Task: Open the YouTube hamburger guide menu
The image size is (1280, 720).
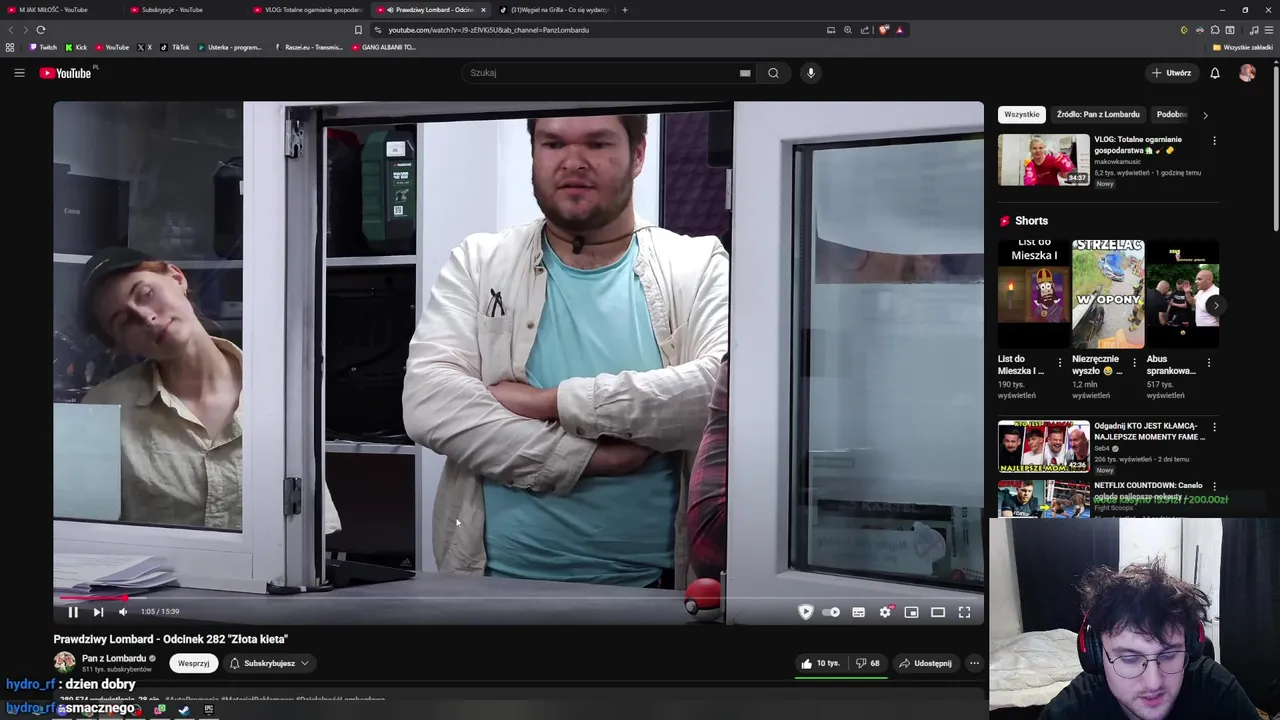Action: [19, 72]
